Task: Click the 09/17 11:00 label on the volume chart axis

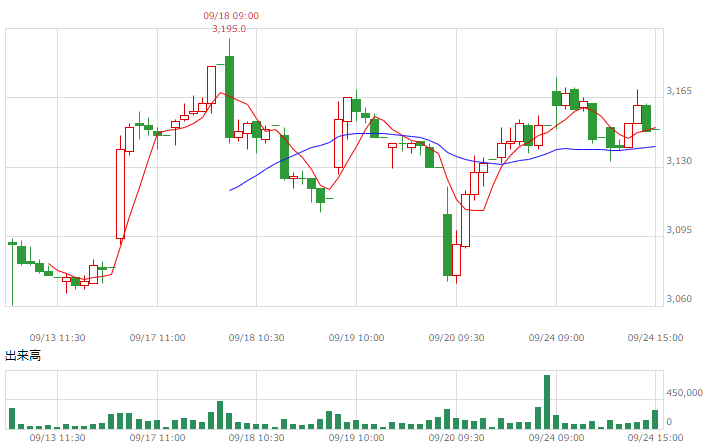Action: pyautogui.click(x=157, y=438)
